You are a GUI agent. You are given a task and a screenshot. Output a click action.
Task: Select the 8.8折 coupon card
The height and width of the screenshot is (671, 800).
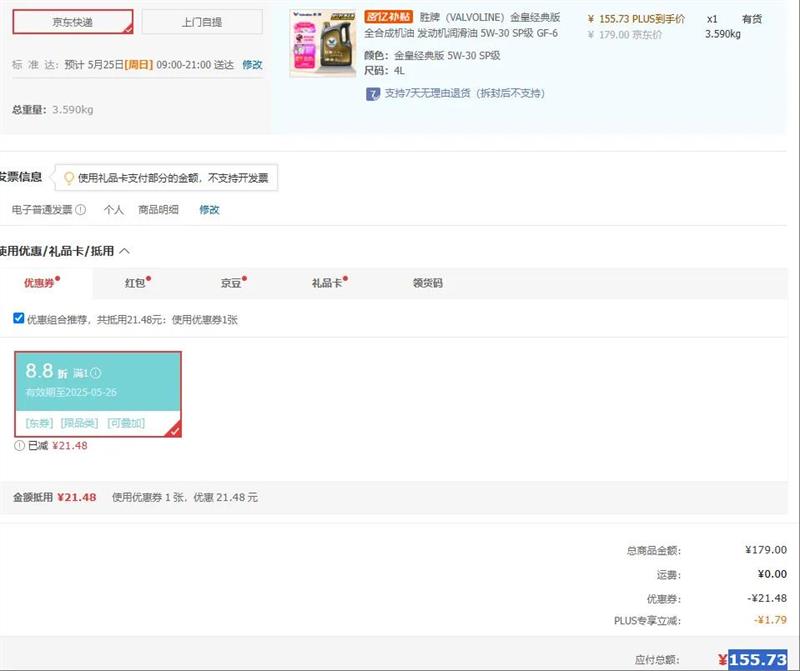point(98,394)
